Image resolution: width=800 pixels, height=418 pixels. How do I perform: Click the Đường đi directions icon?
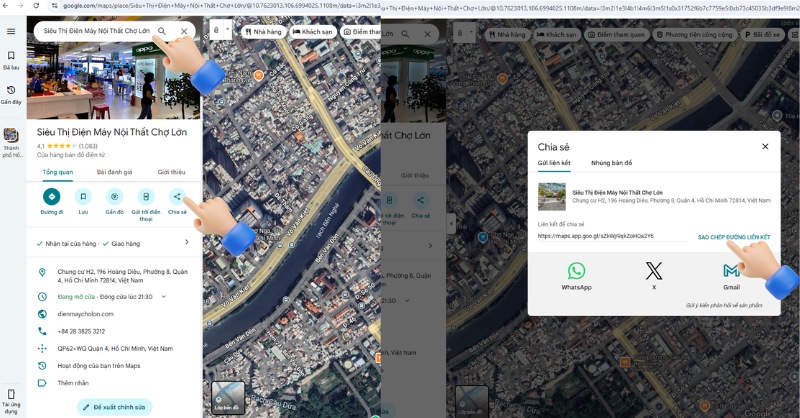[51, 196]
